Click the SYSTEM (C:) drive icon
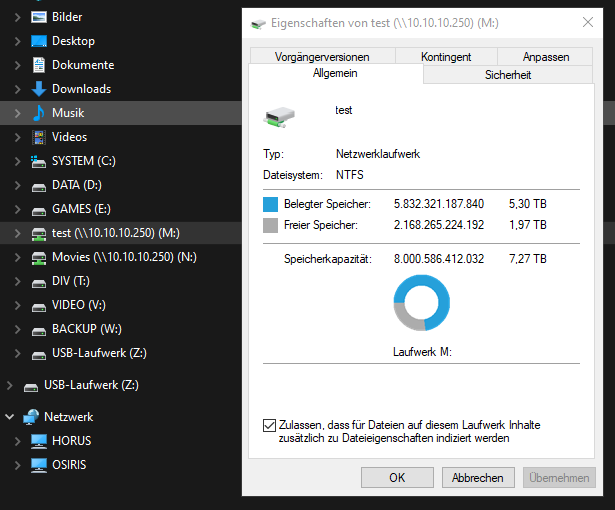Viewport: 615px width, 510px height. click(x=38, y=161)
